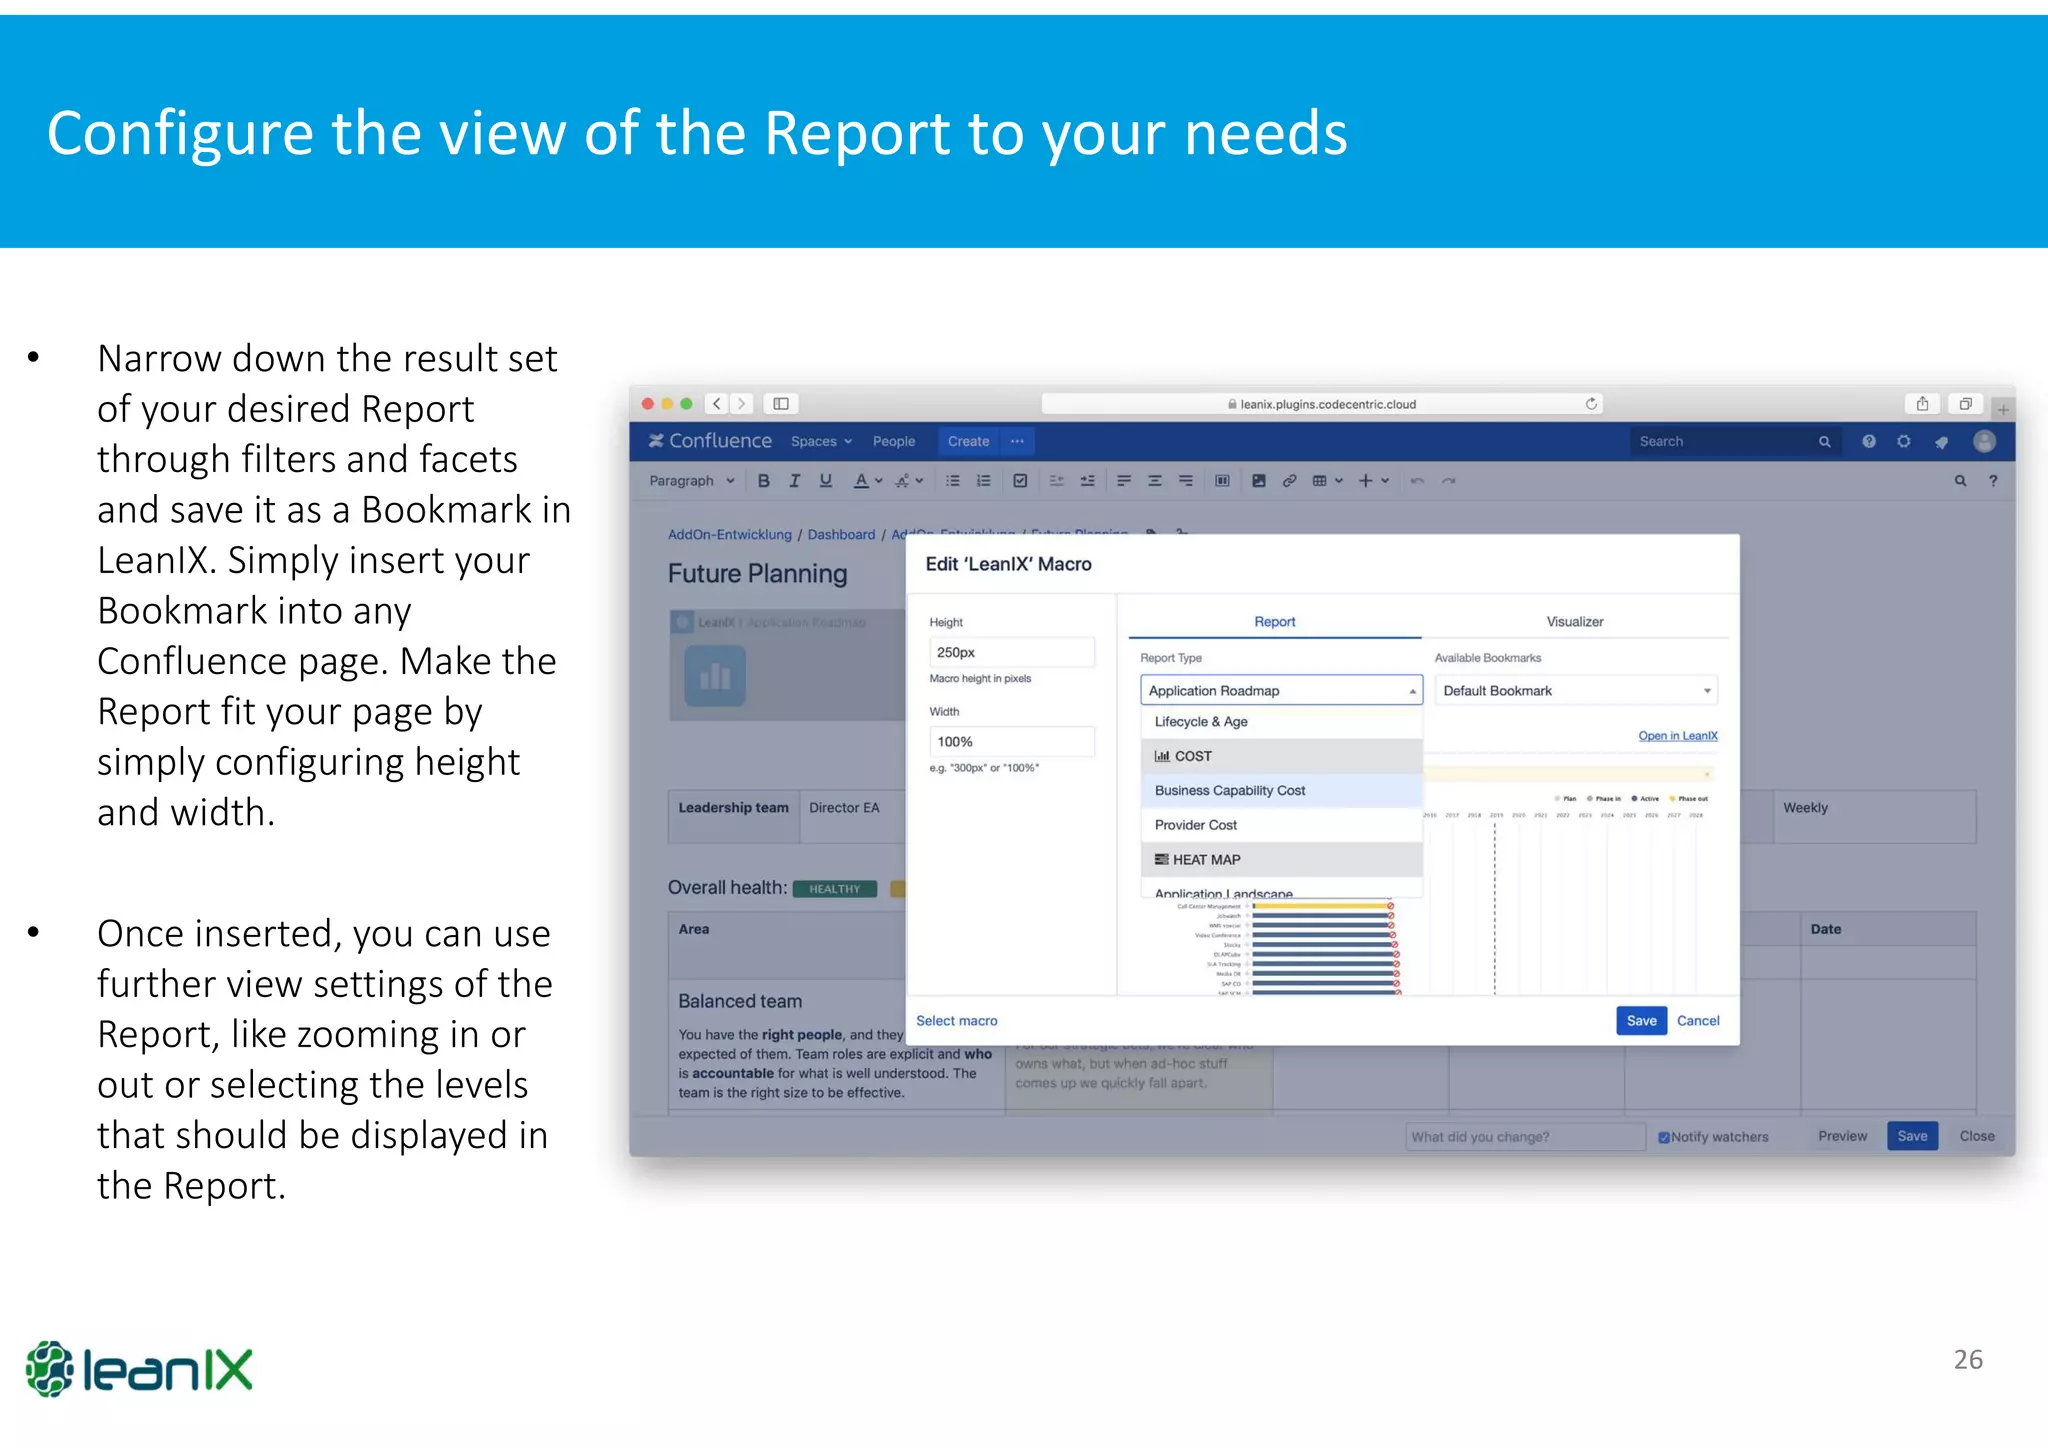The image size is (2048, 1448).
Task: Undo the last edit
Action: (x=1417, y=481)
